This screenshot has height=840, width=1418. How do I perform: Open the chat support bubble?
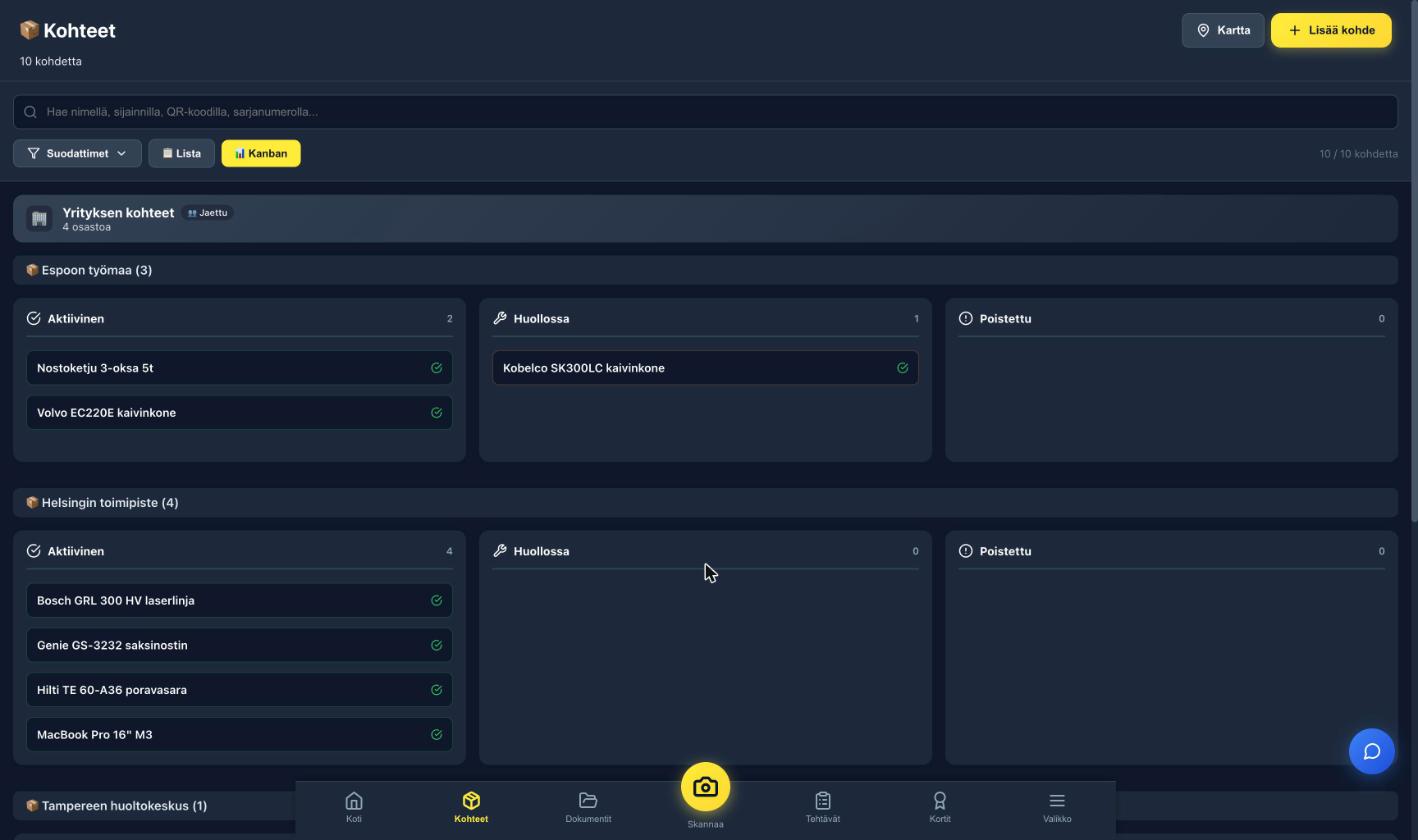tap(1371, 751)
